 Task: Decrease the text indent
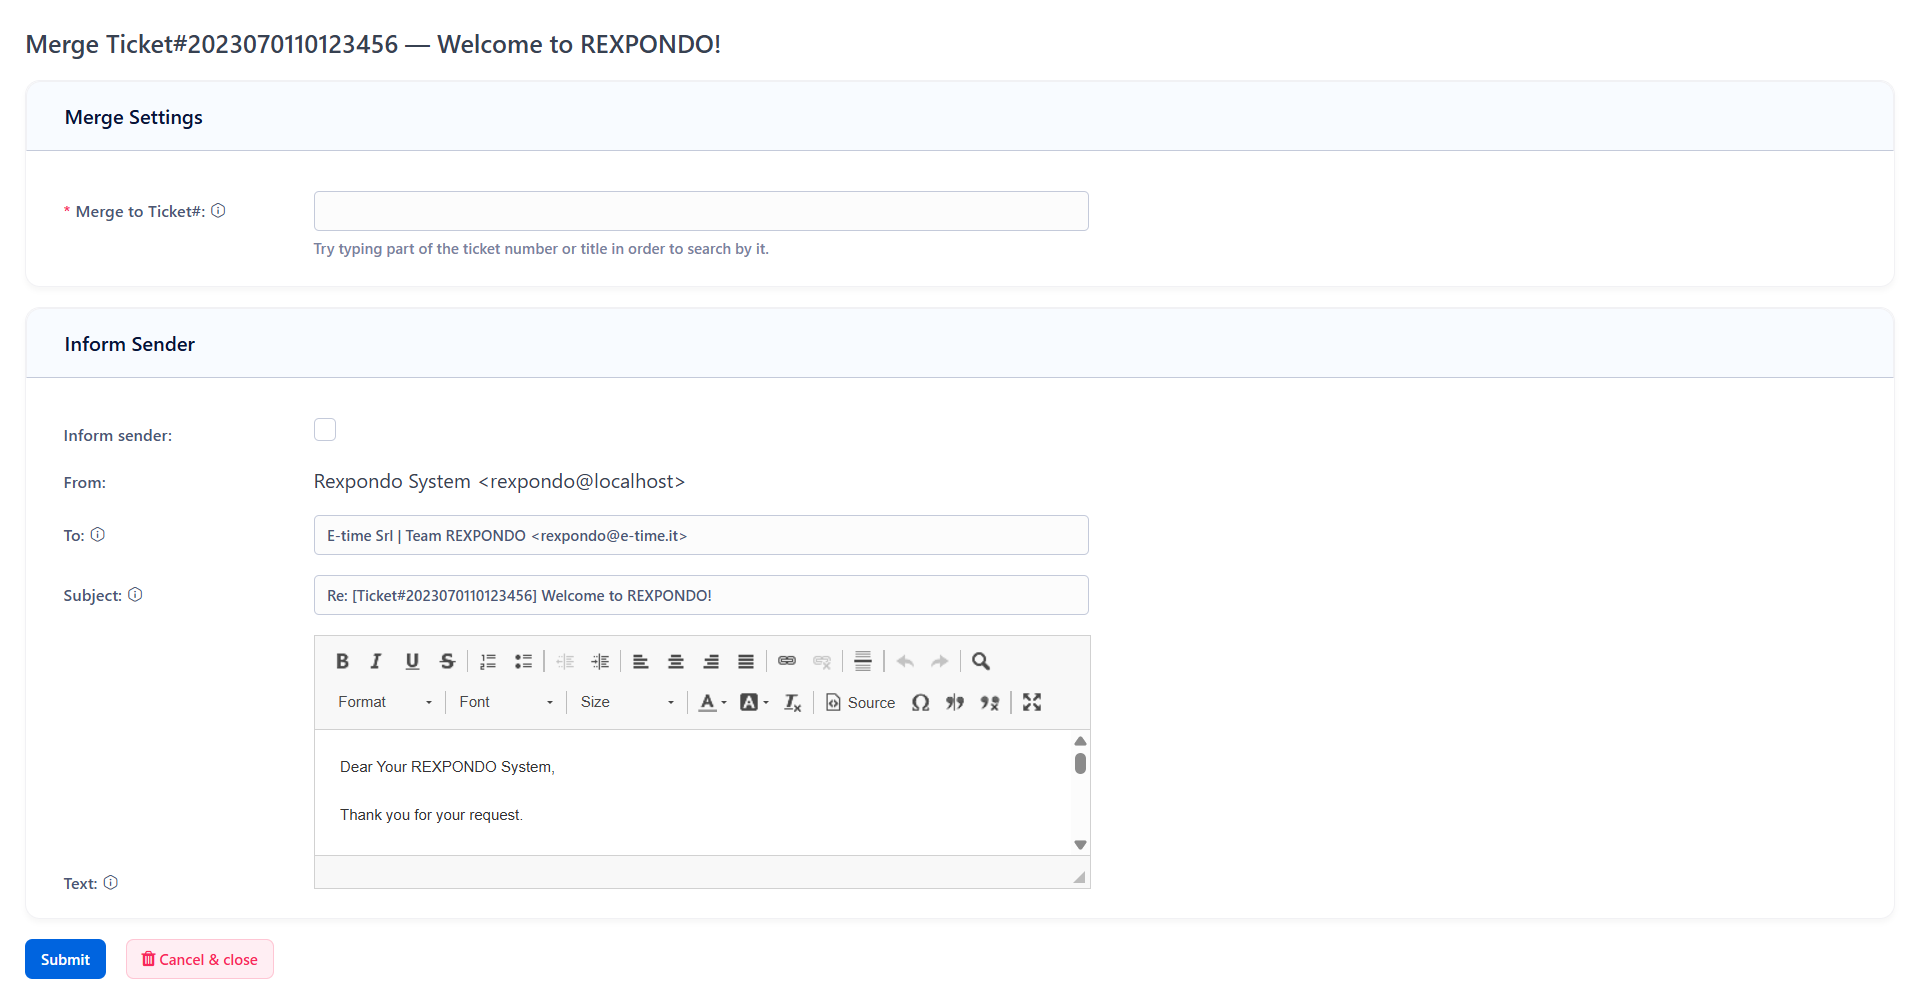[565, 661]
